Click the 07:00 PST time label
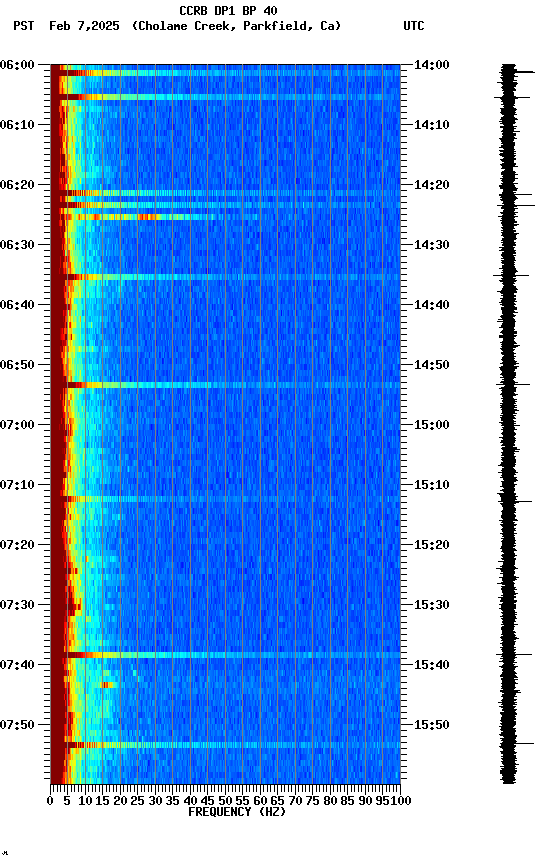The image size is (552, 864). point(17,425)
